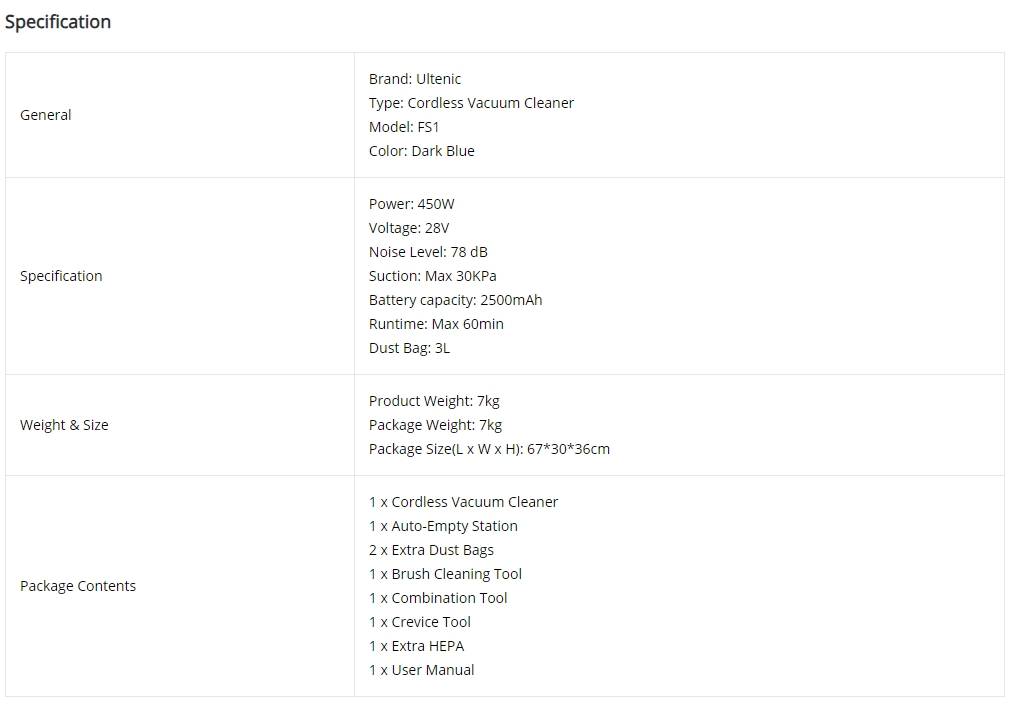The image size is (1013, 709).
Task: Click the Color: Dark Blue text
Action: [421, 151]
